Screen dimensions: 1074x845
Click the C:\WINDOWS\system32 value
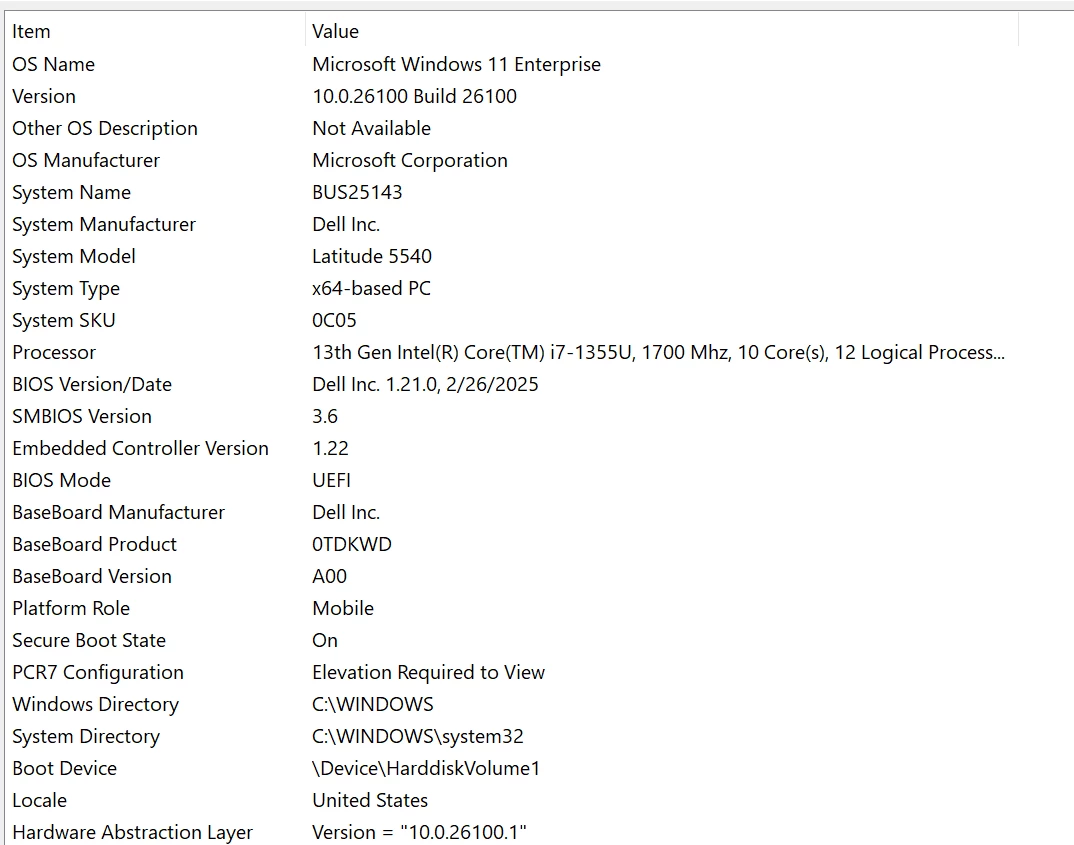(418, 736)
